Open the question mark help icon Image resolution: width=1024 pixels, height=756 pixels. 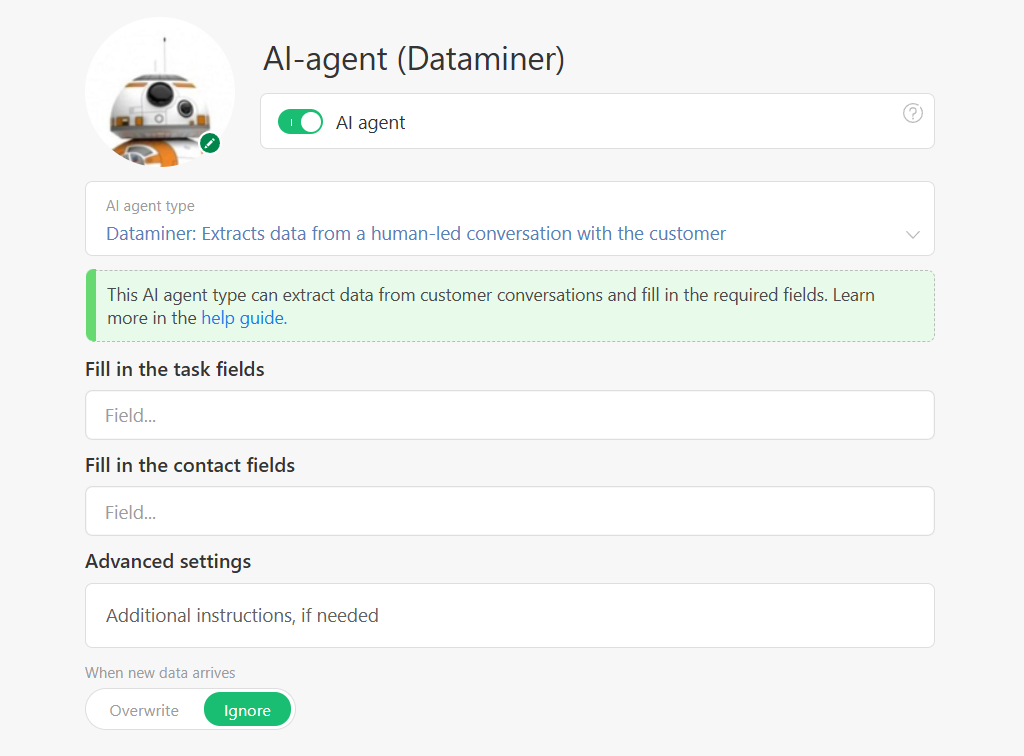913,113
